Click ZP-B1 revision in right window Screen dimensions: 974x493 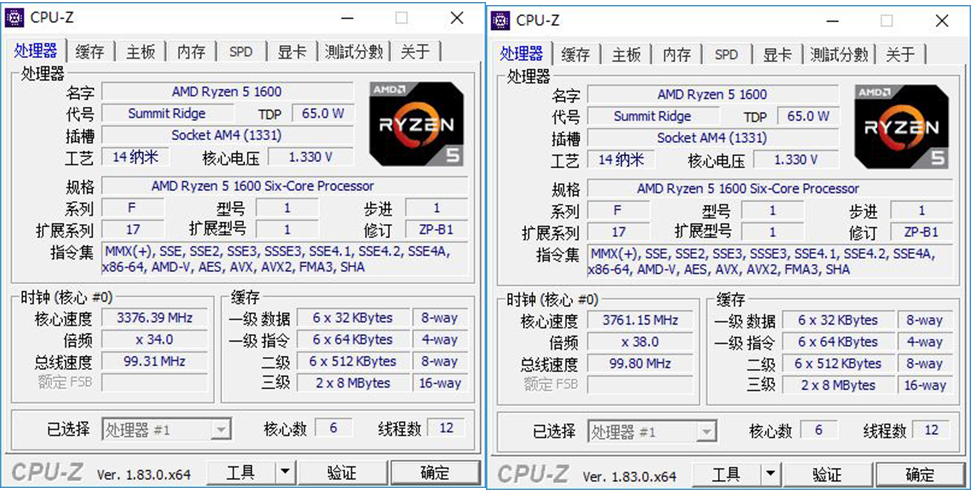(x=921, y=232)
